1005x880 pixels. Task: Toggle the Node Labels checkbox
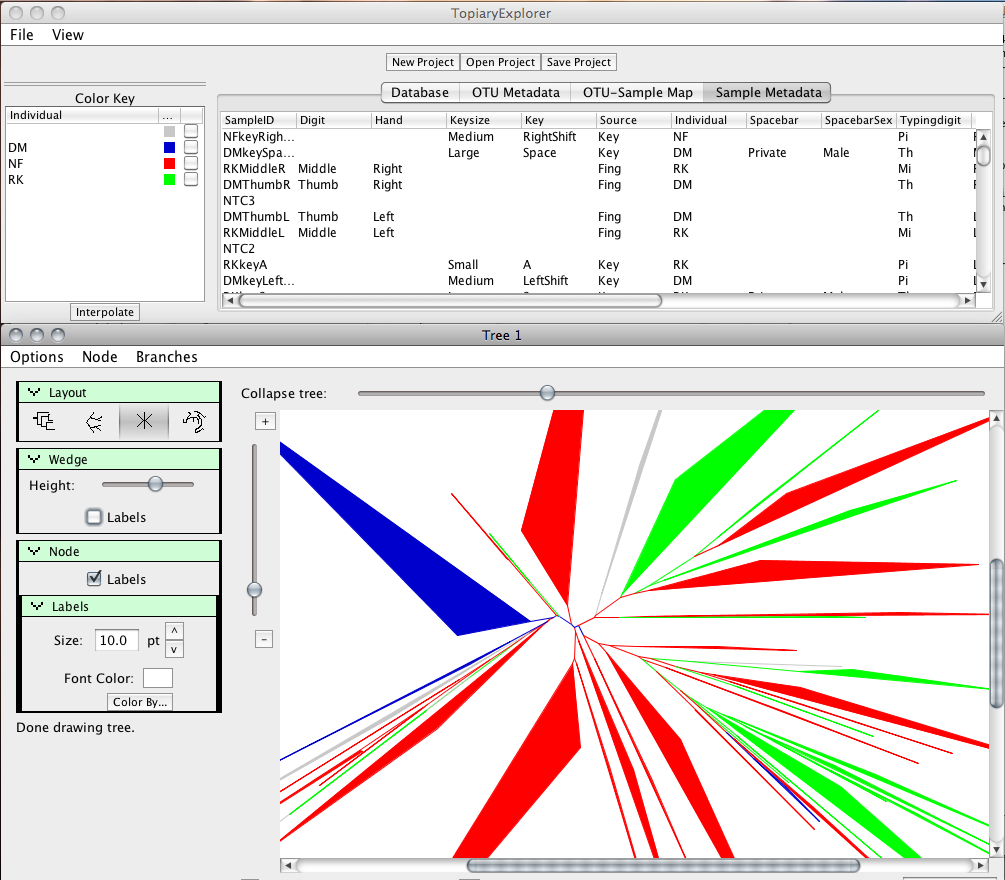click(94, 578)
